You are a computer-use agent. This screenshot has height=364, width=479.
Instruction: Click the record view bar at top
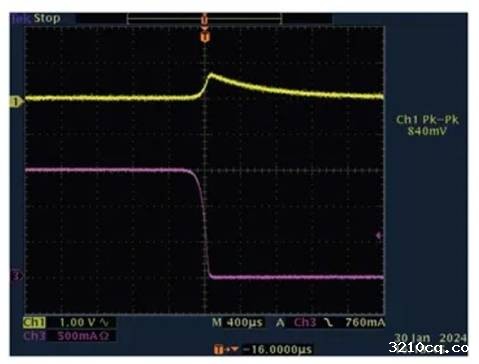coord(205,19)
